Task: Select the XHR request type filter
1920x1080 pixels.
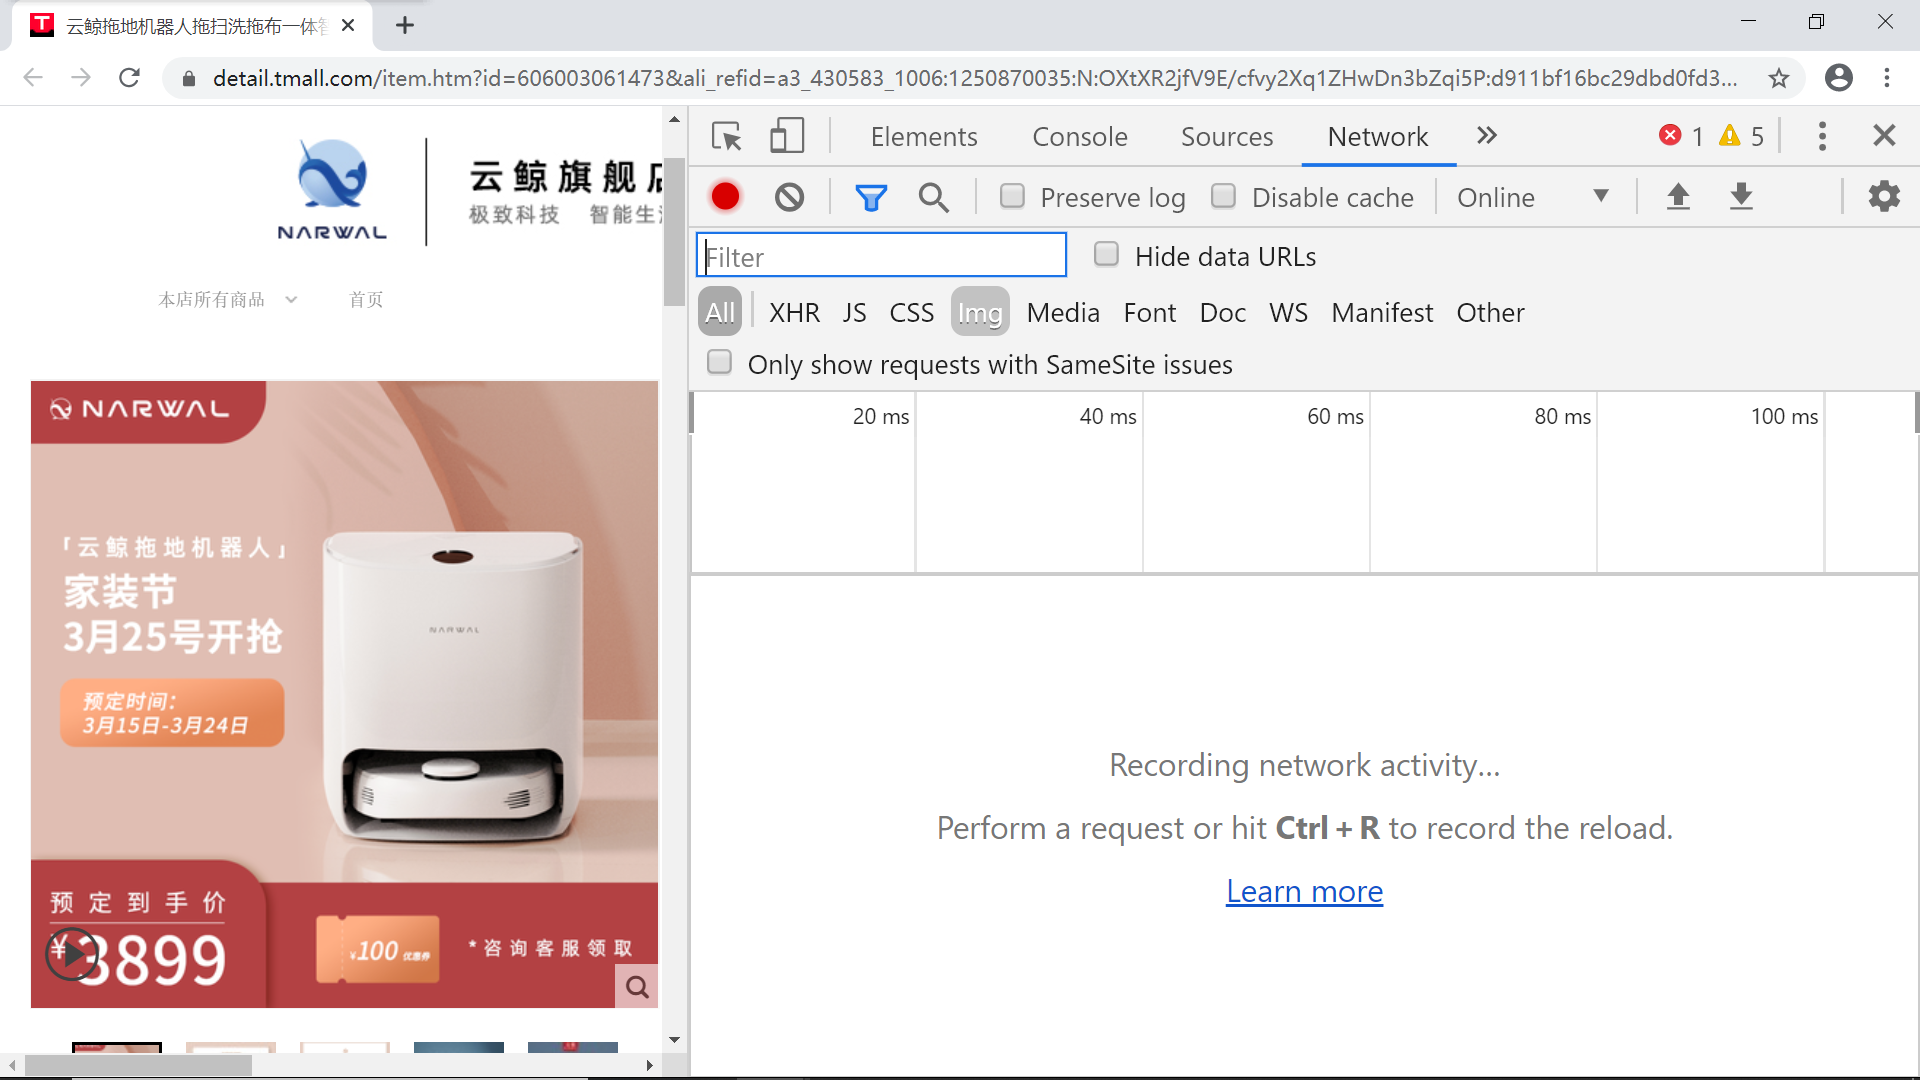Action: 794,313
